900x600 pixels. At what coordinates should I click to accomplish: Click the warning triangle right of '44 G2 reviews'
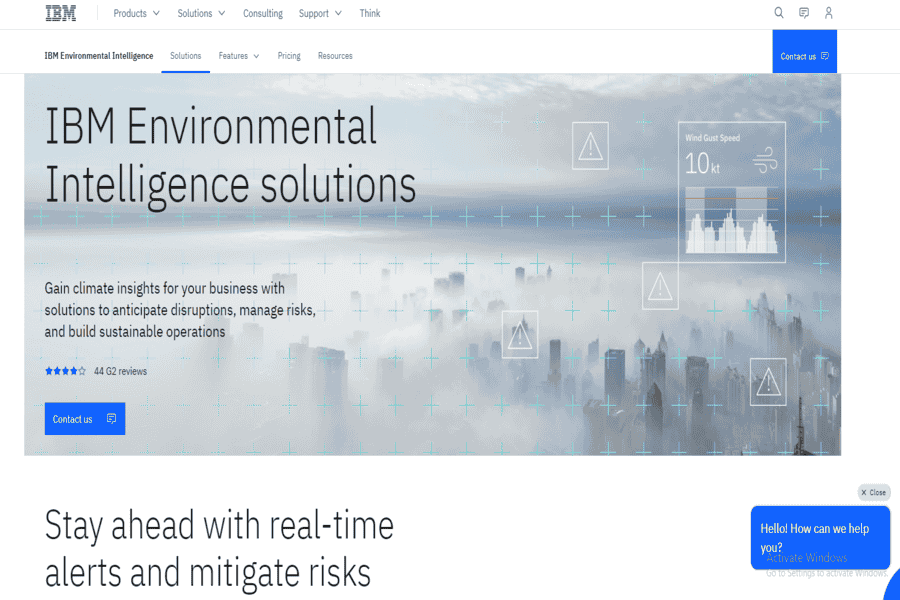point(520,334)
